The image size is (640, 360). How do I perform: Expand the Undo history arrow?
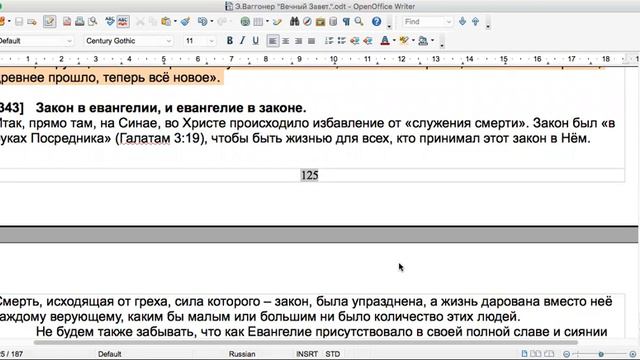coord(211,22)
